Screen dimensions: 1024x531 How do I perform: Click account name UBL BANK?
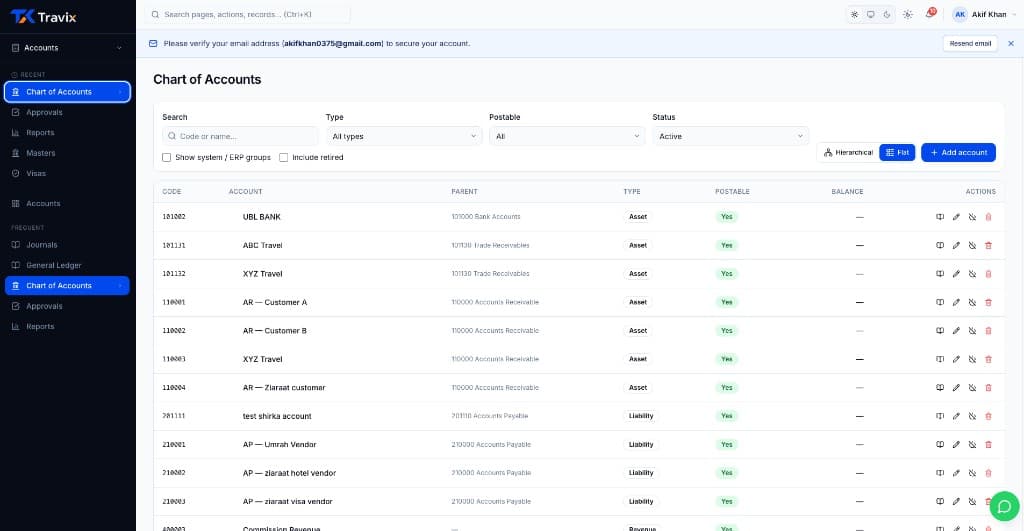pos(262,217)
